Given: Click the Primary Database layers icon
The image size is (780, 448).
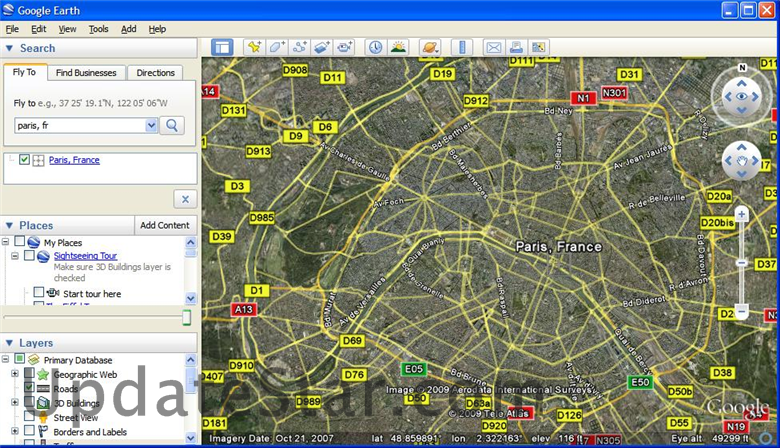Looking at the screenshot, I should pos(34,359).
